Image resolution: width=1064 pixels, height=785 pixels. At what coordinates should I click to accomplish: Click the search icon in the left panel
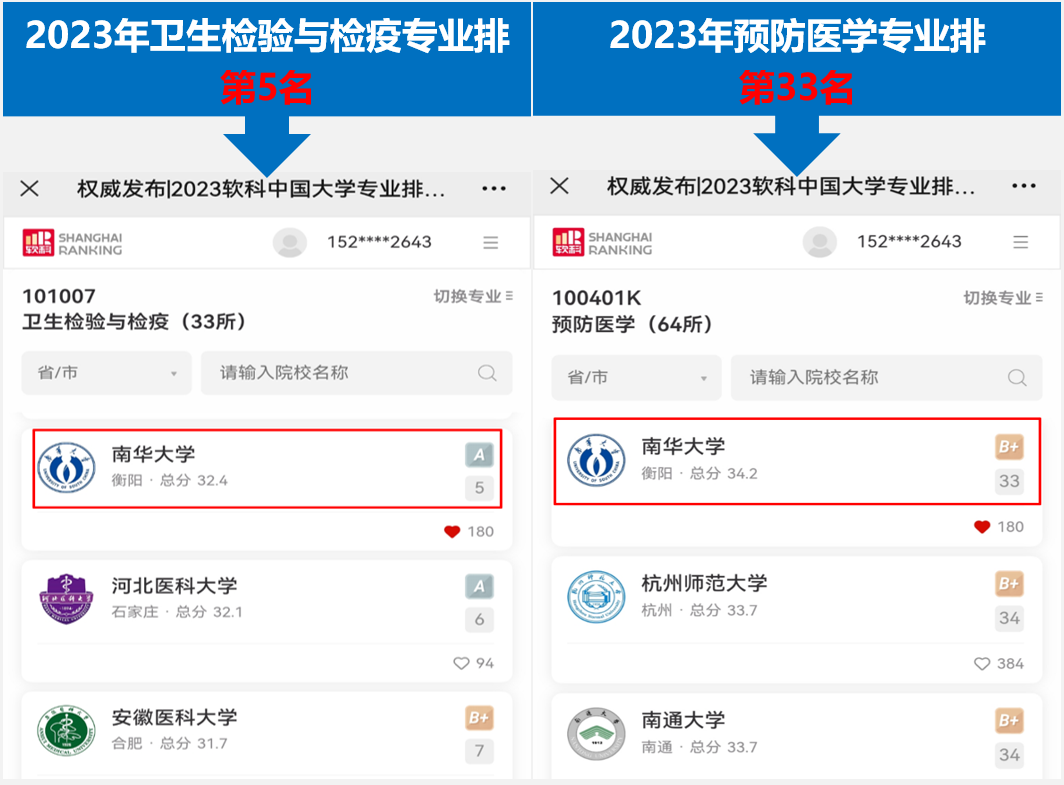click(487, 373)
